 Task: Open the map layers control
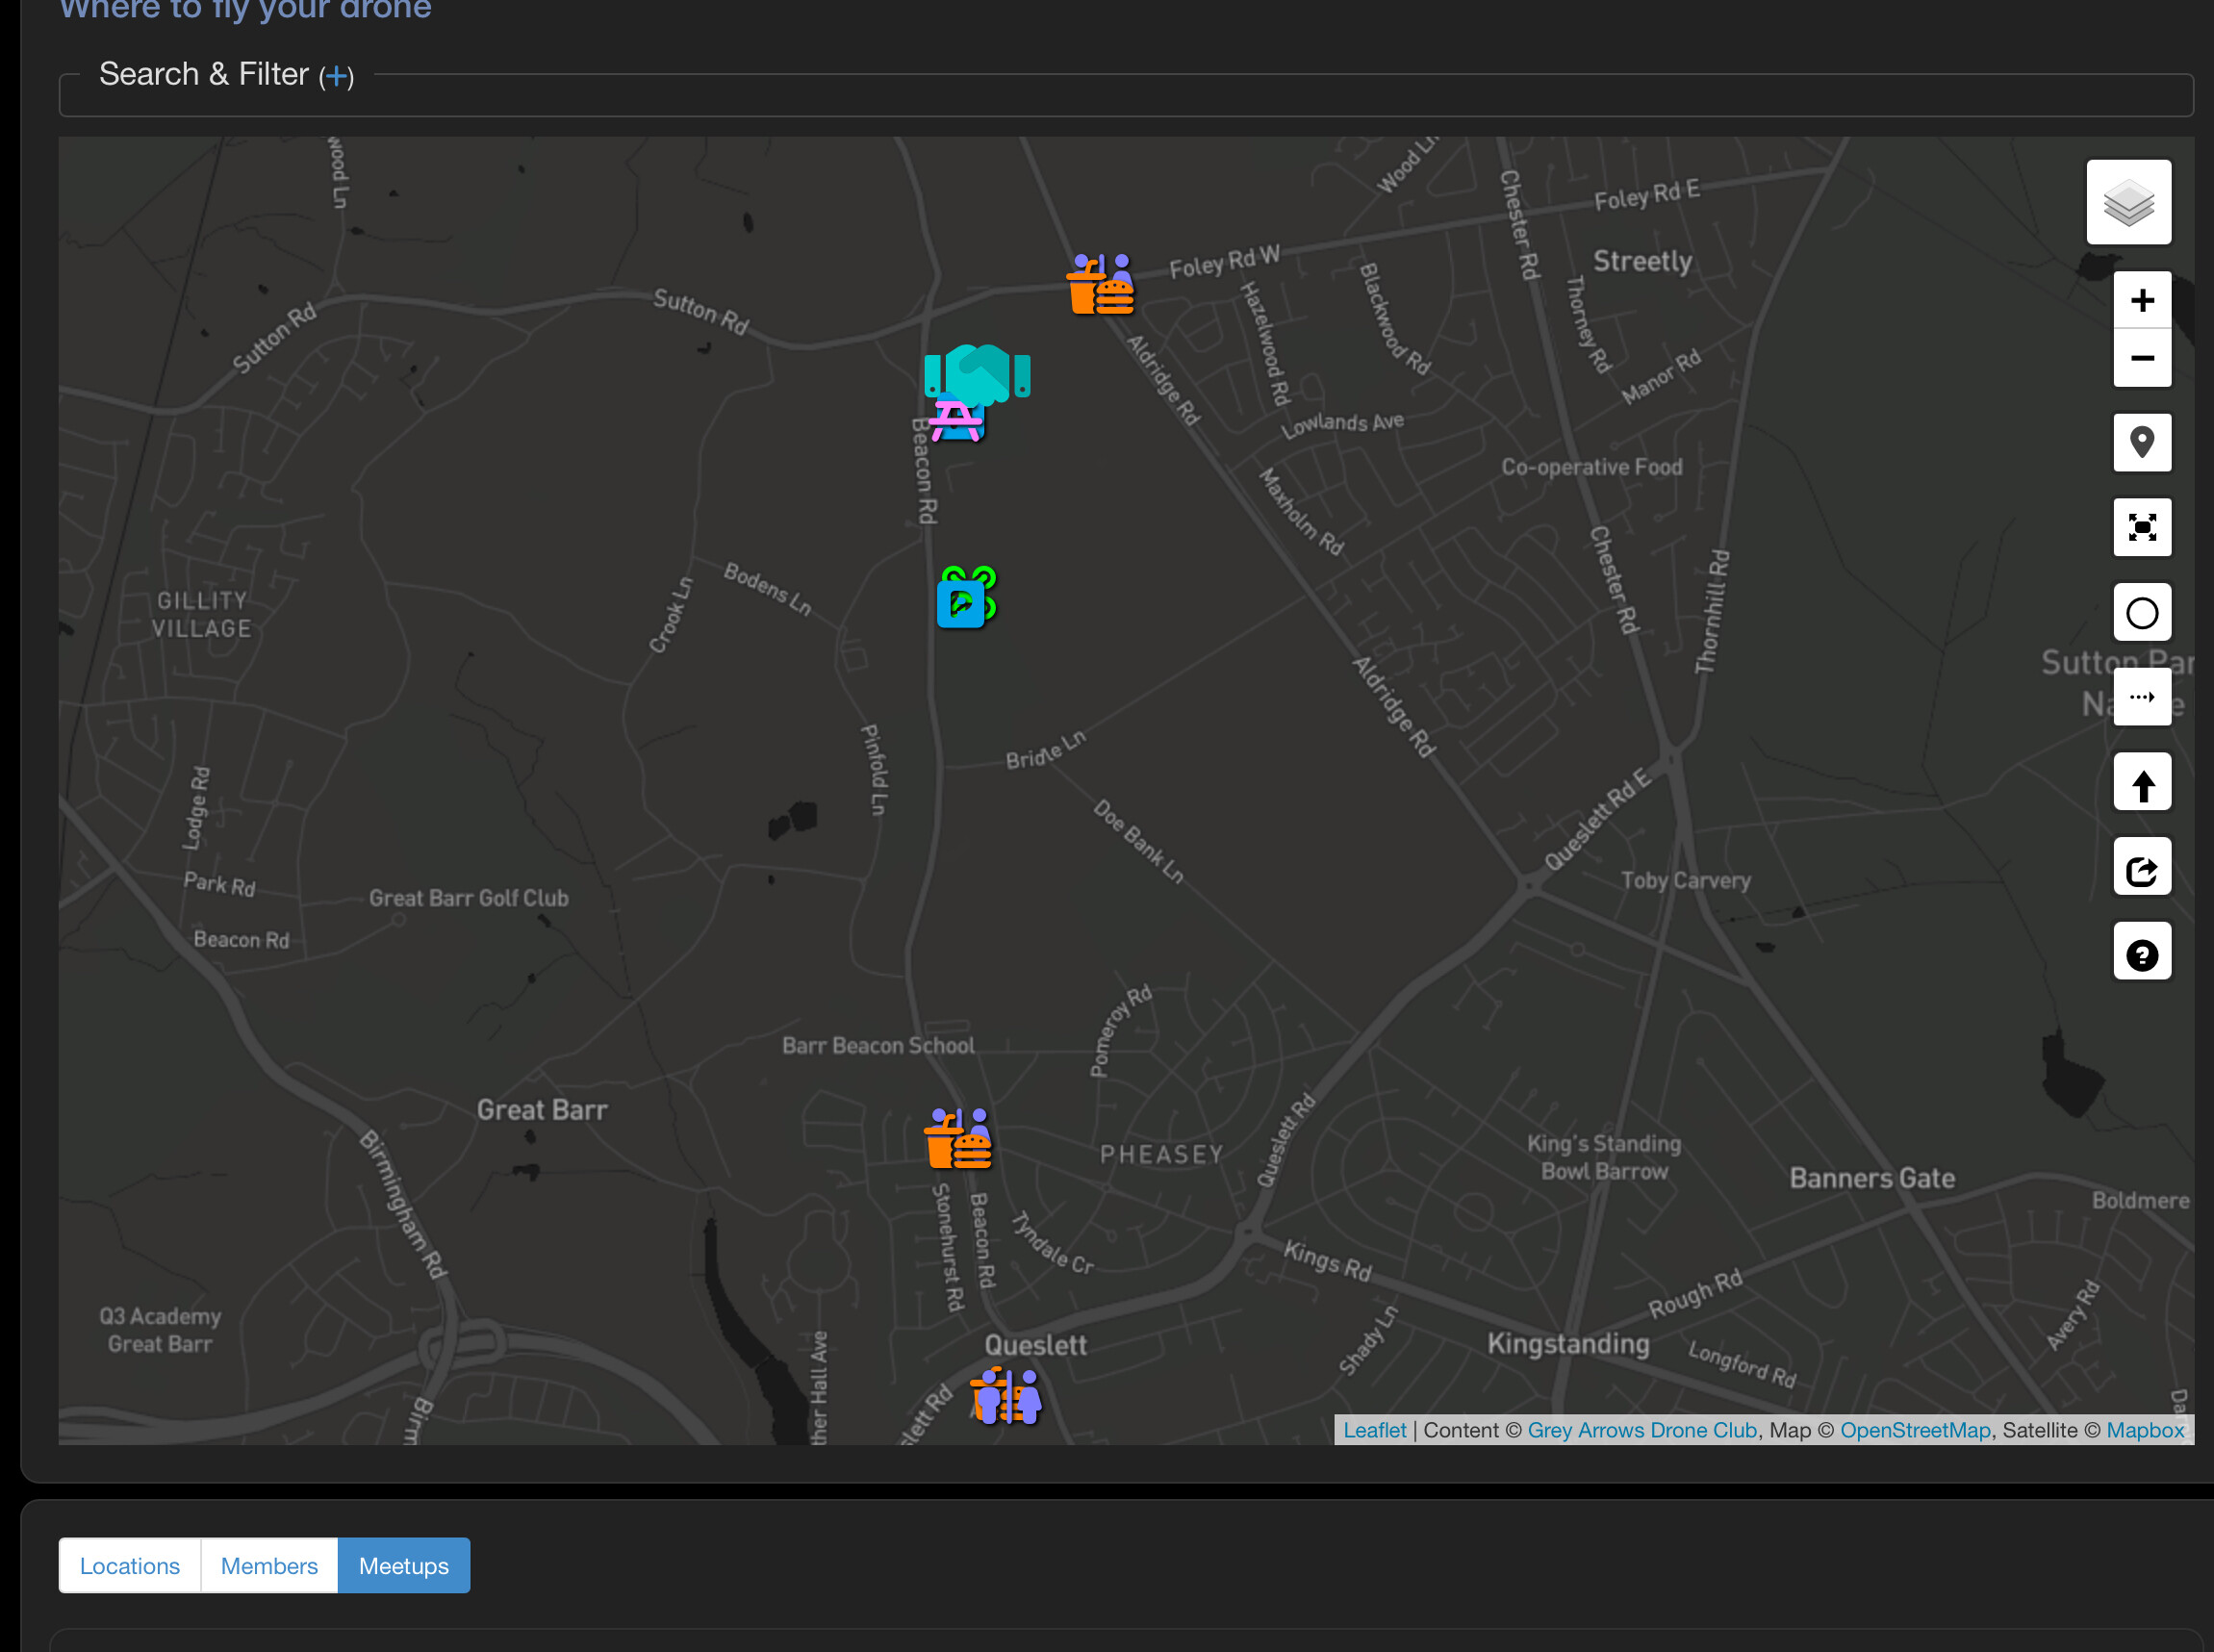click(x=2128, y=202)
